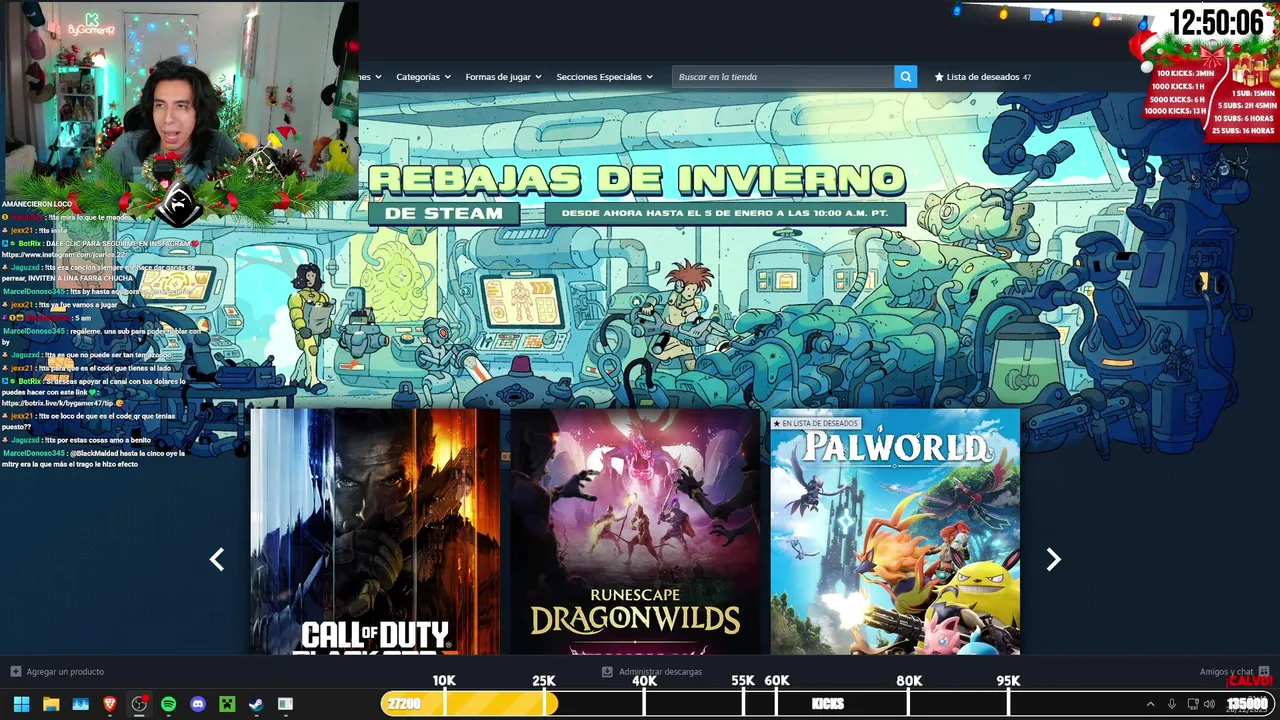Click the friends grid icon beside Amigos y chat
1280x720 pixels.
[1264, 671]
